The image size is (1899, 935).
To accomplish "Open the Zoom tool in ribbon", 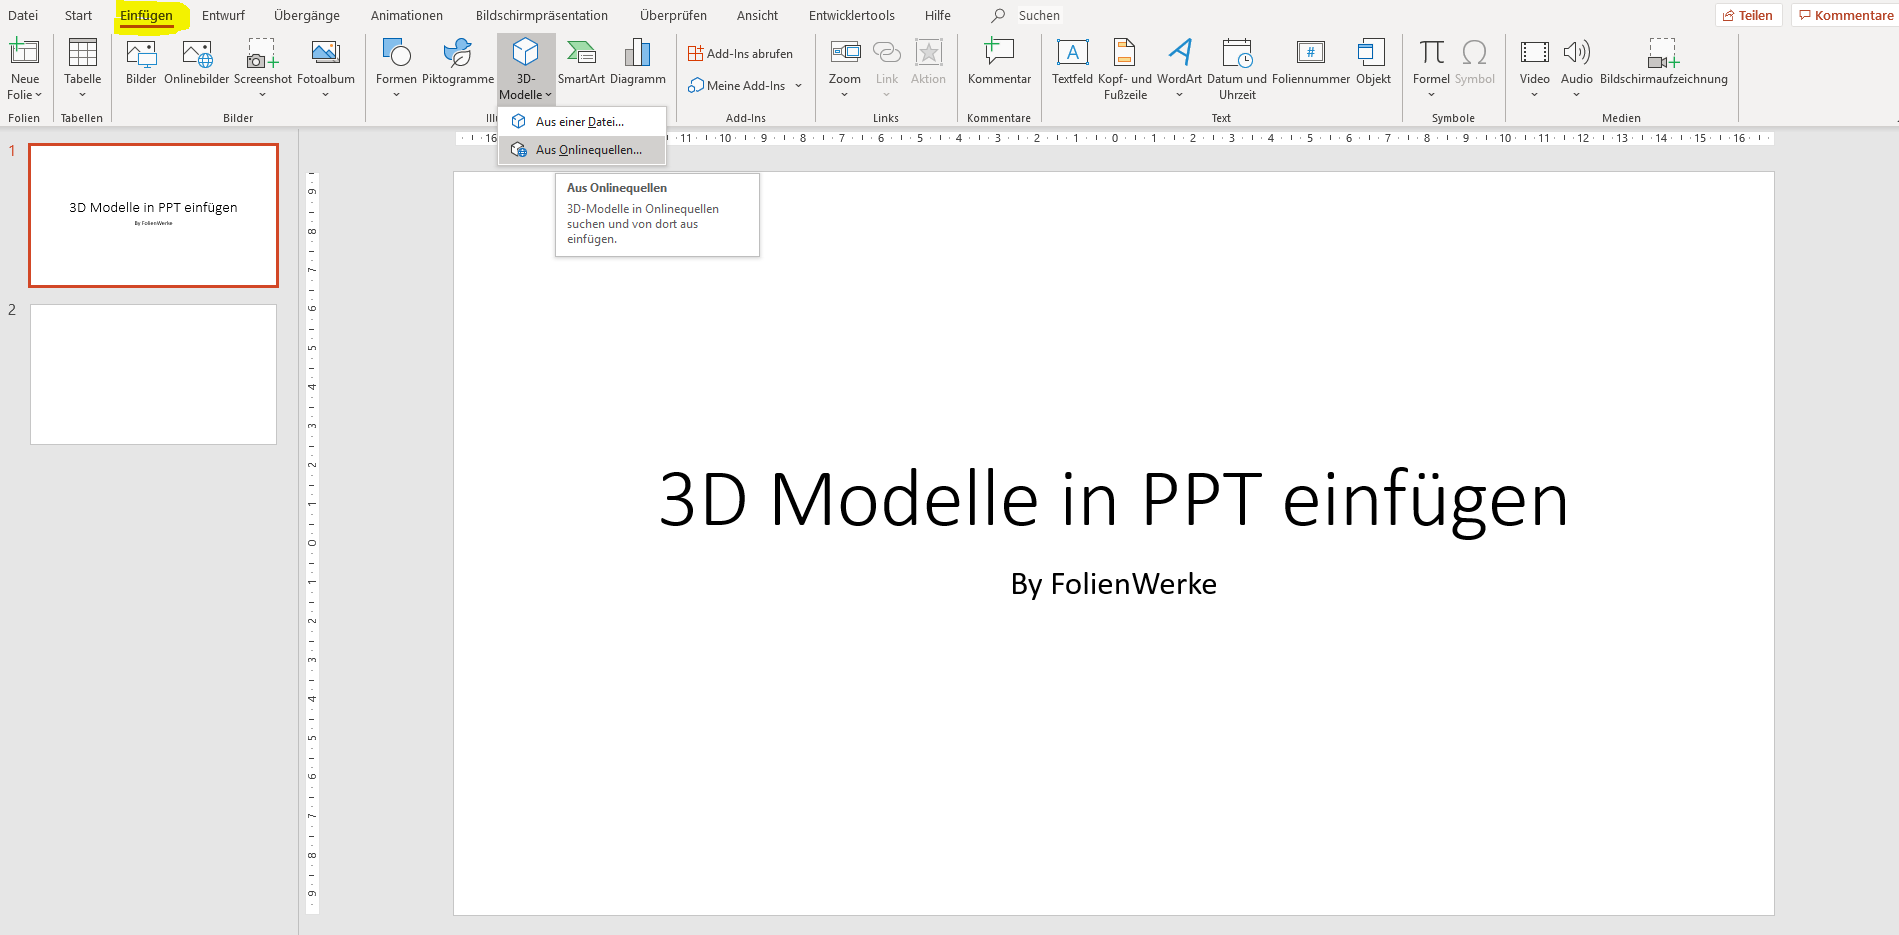I will pyautogui.click(x=845, y=52).
